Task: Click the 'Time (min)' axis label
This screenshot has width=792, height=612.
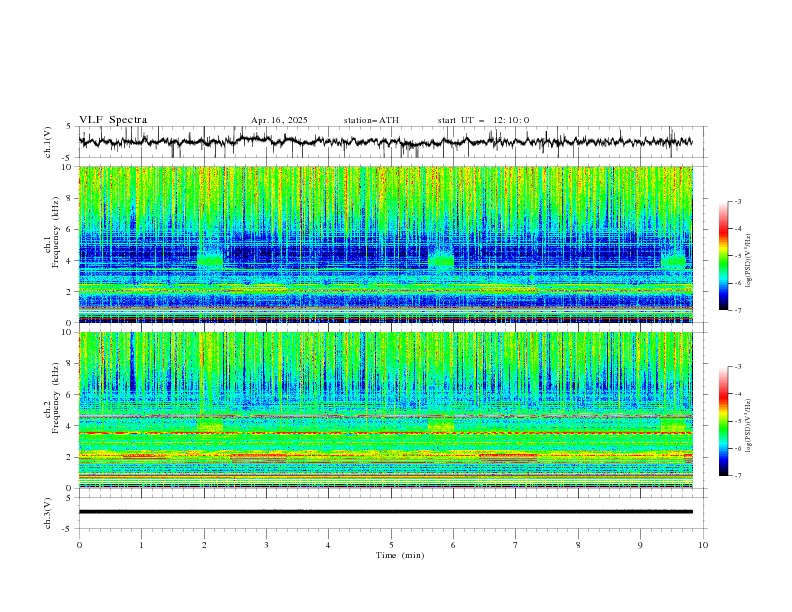Action: [x=400, y=555]
